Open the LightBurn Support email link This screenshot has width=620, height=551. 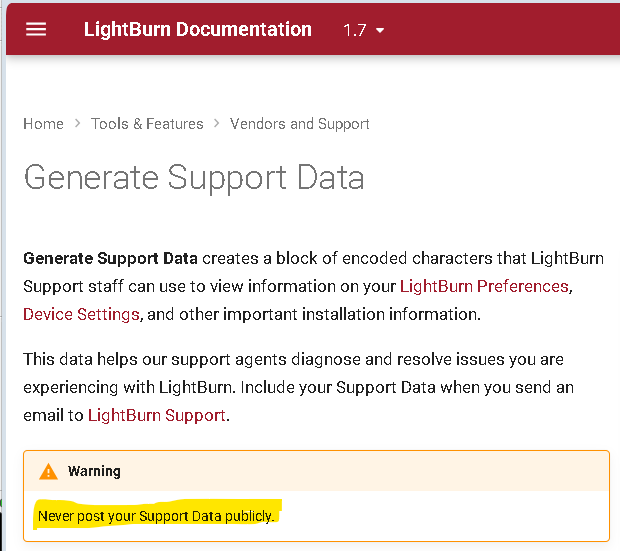click(157, 415)
